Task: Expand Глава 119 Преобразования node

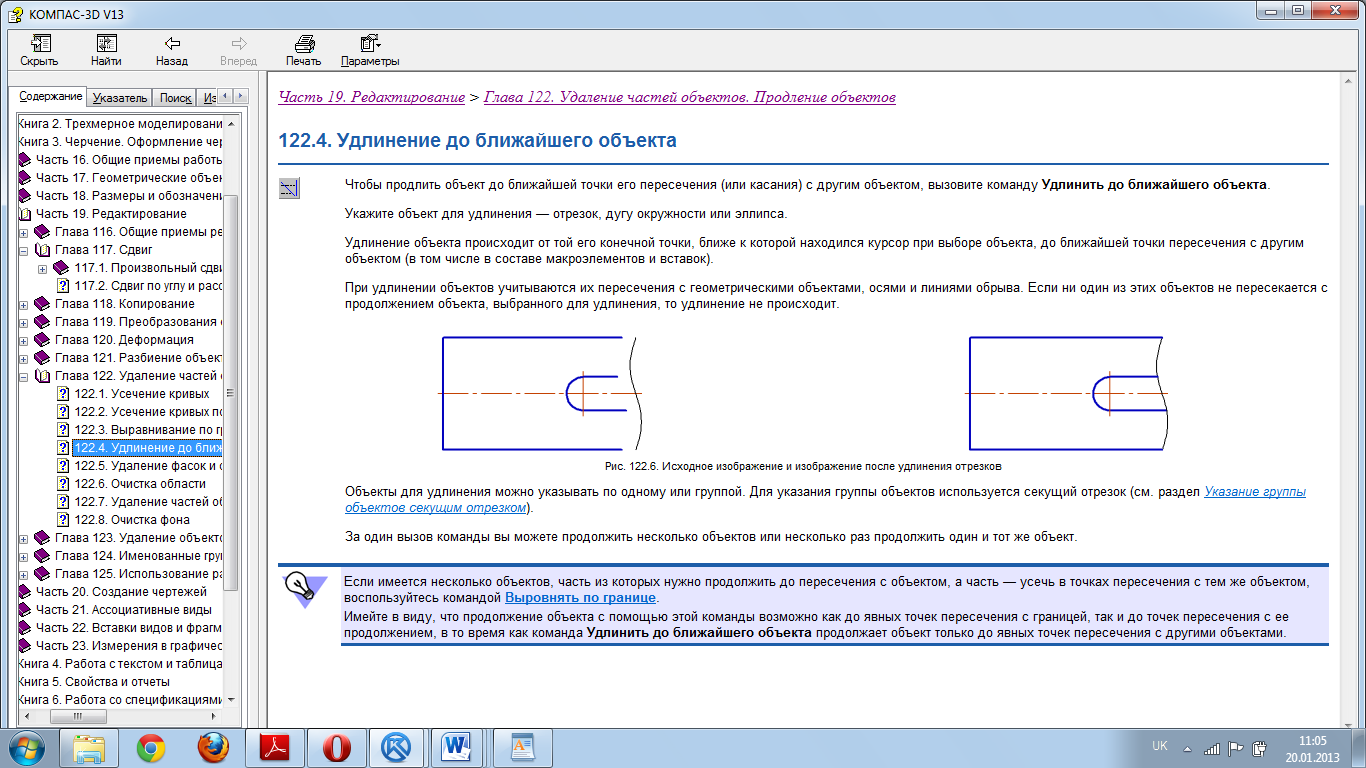Action: point(24,322)
